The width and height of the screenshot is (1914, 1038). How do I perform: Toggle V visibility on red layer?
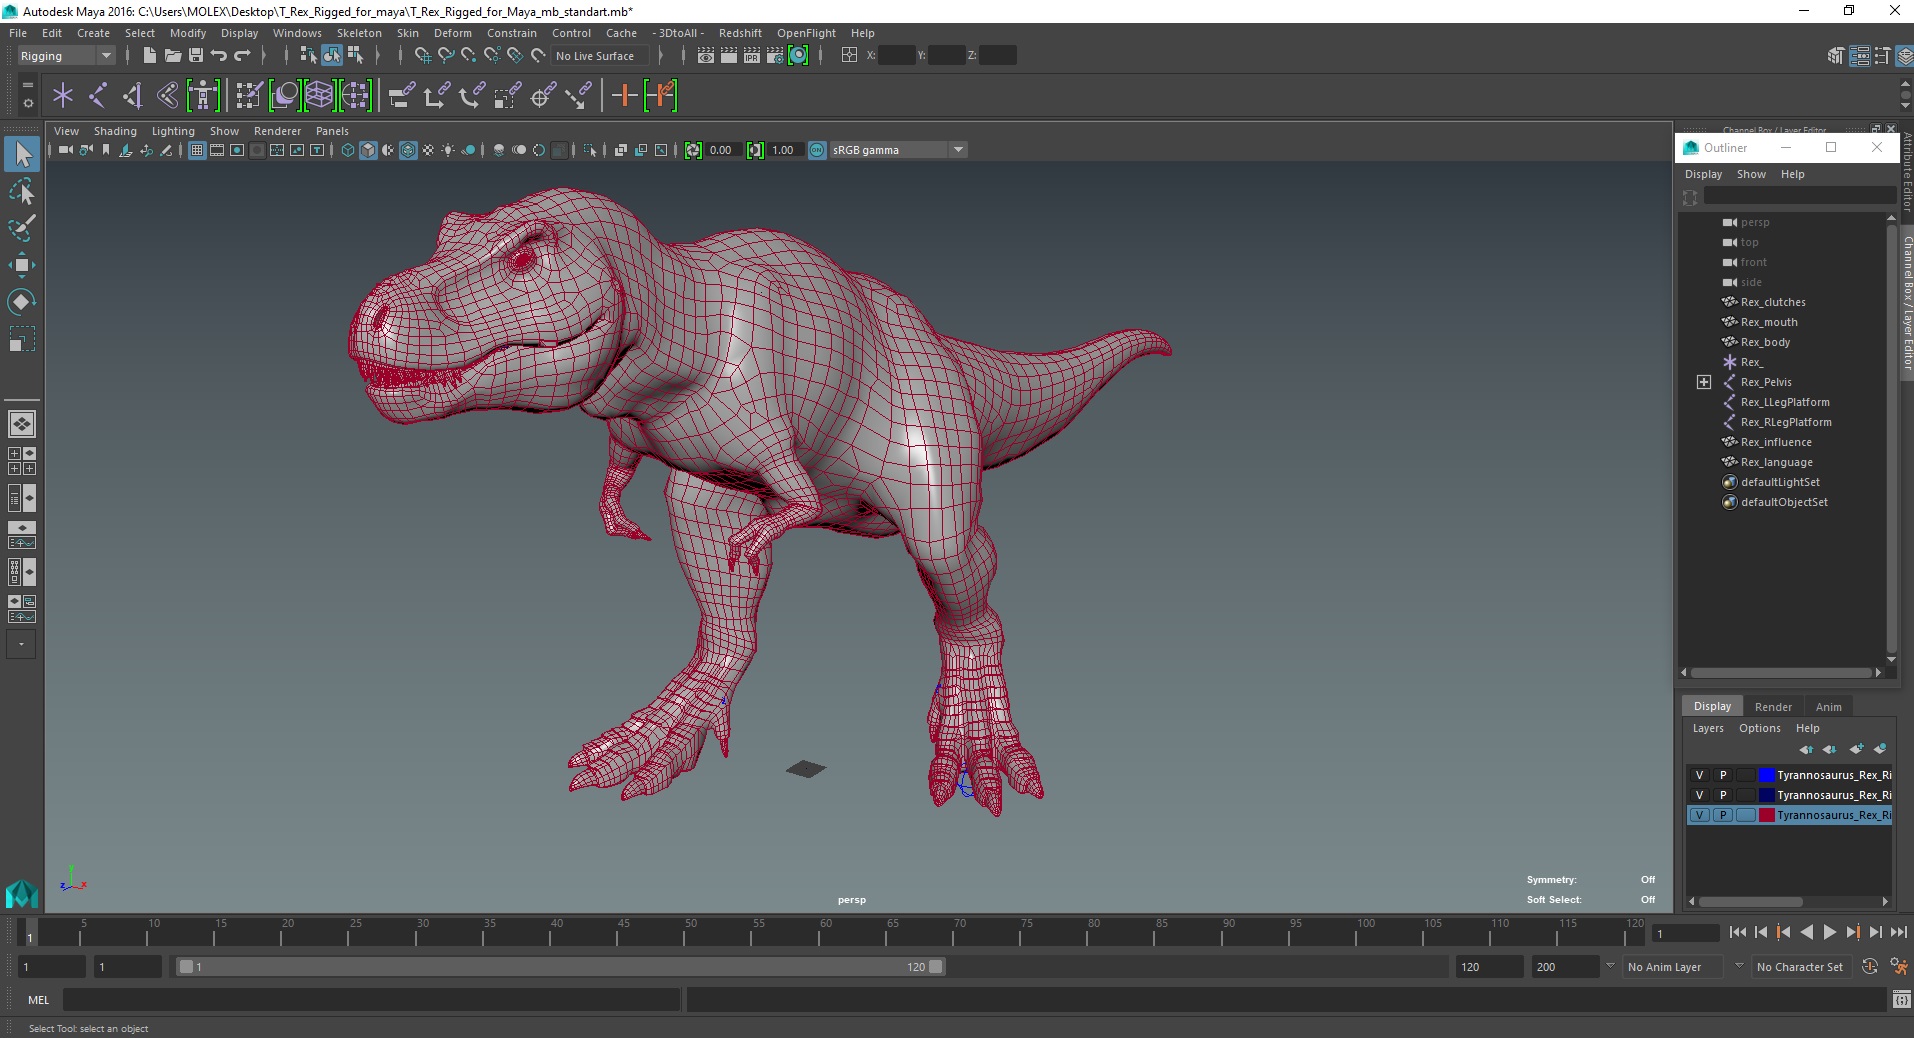tap(1699, 815)
